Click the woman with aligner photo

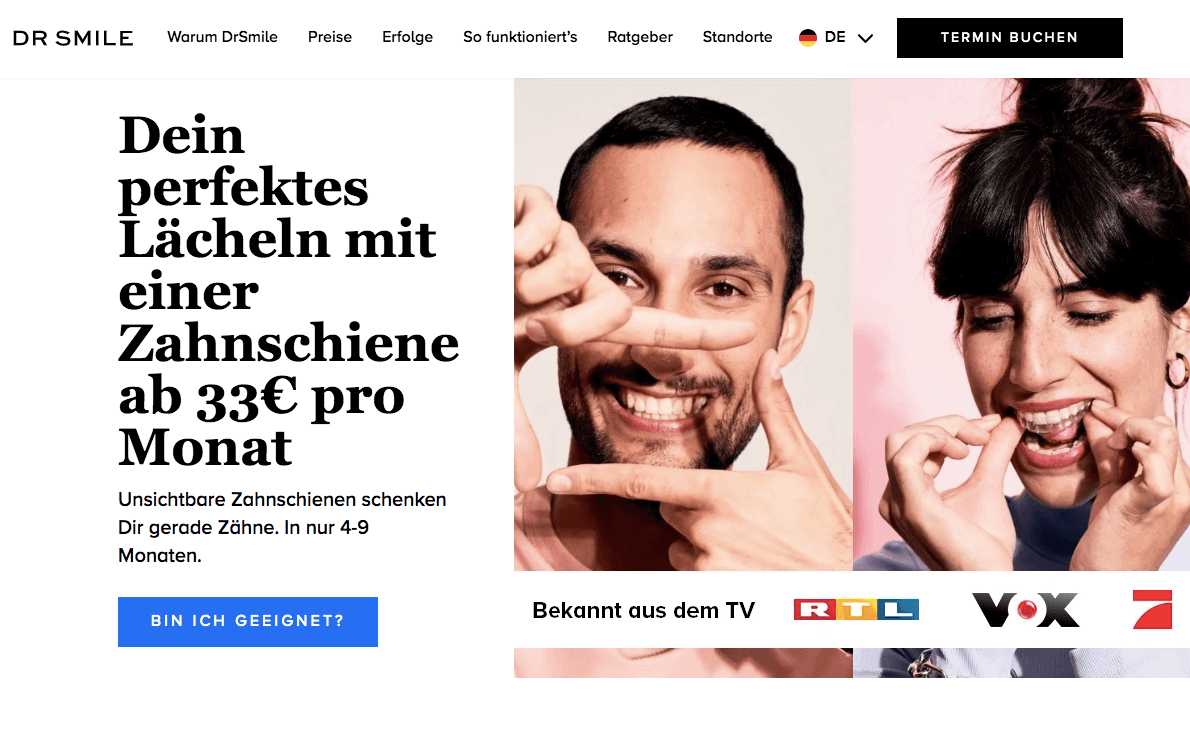pos(1022,325)
